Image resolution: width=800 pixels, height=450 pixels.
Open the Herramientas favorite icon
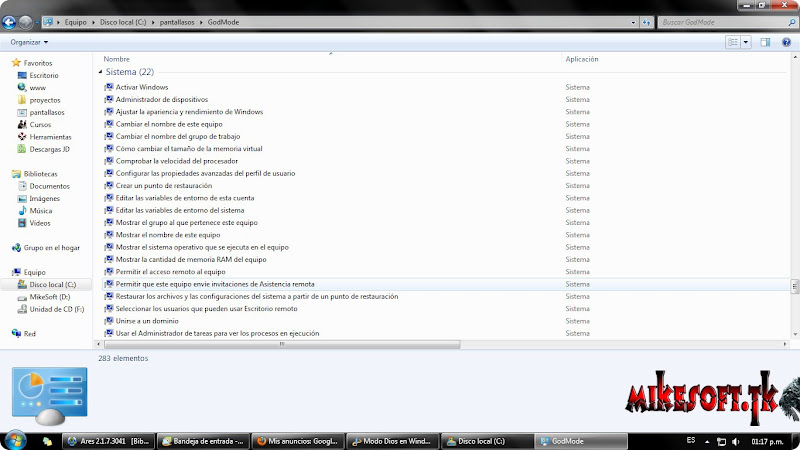(22, 137)
